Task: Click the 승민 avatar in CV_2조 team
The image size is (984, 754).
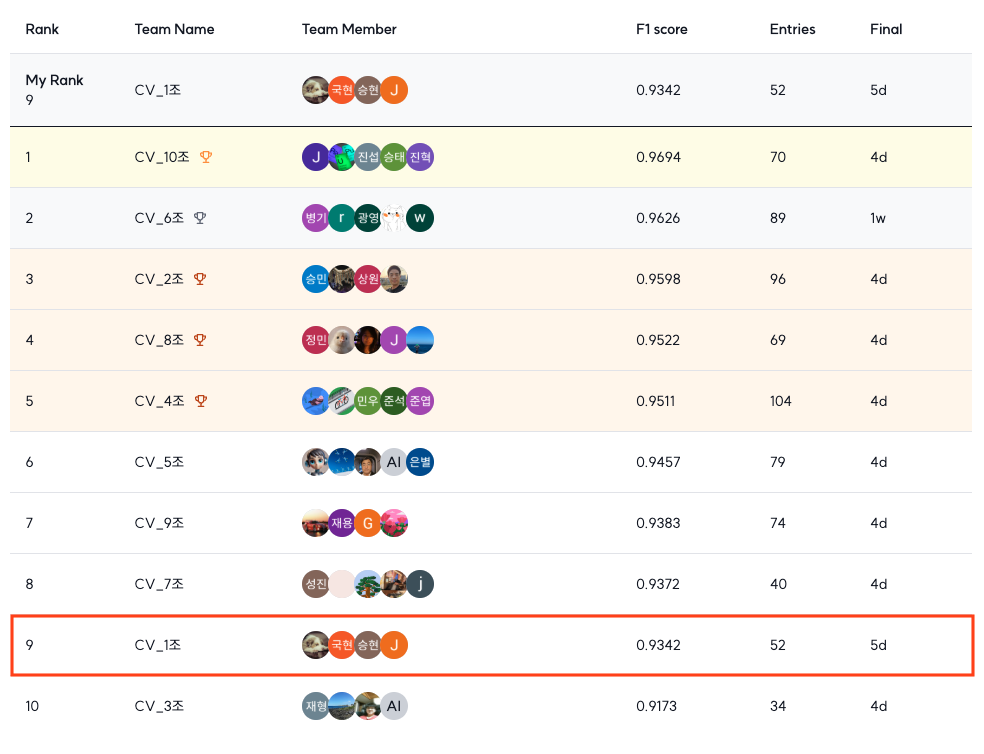Action: [316, 279]
